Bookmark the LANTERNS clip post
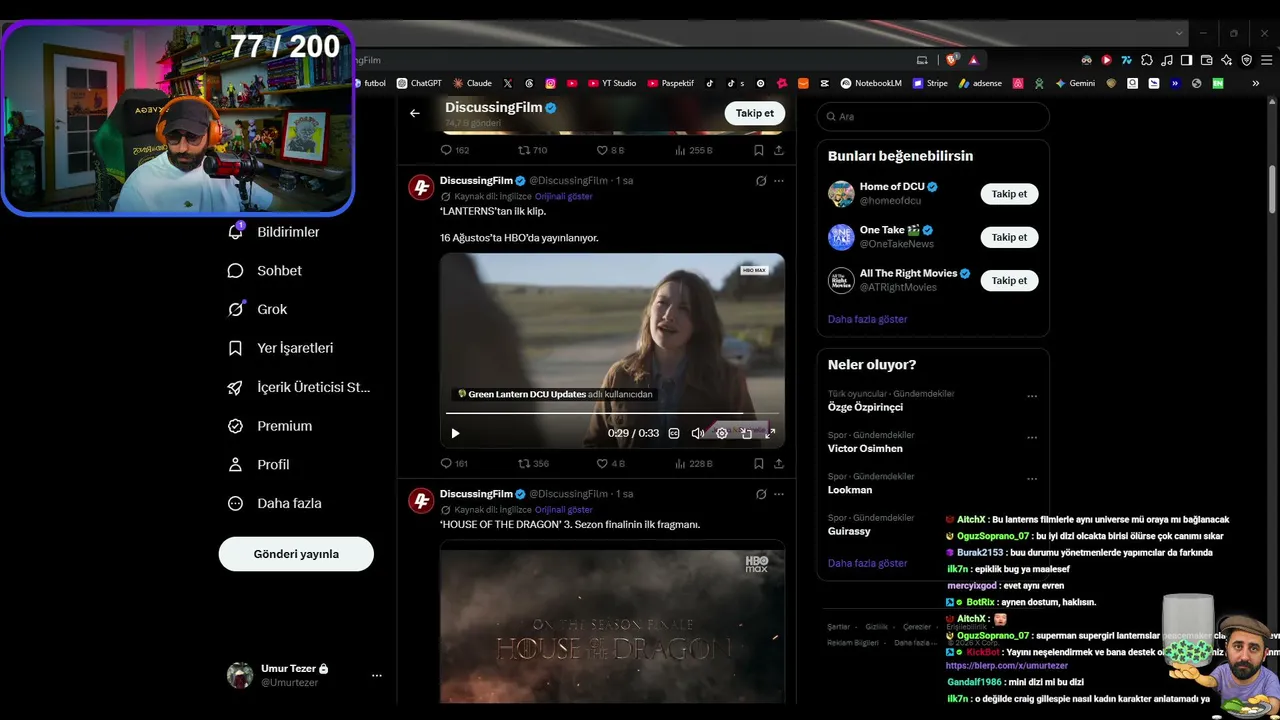Image resolution: width=1280 pixels, height=720 pixels. click(759, 464)
